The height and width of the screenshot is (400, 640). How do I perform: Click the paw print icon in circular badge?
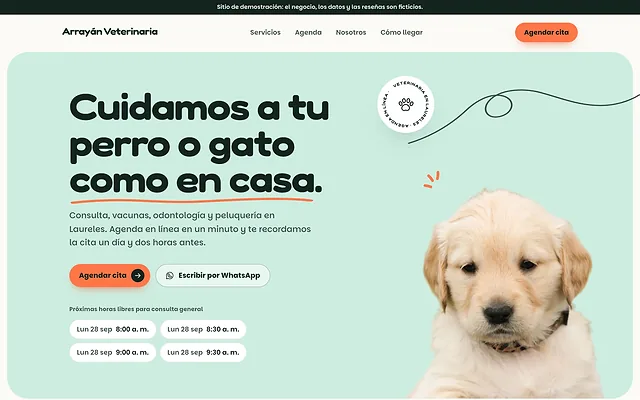coord(406,104)
